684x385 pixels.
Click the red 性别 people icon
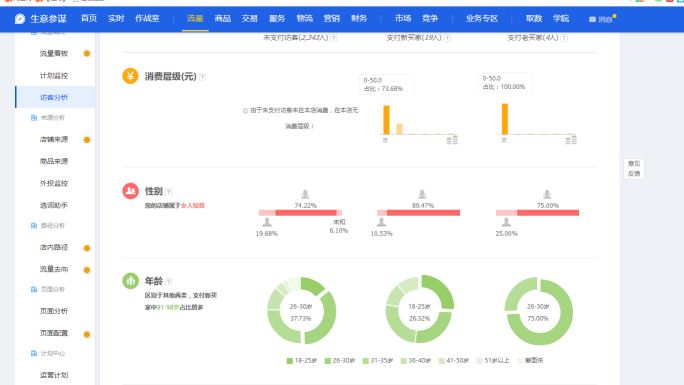pyautogui.click(x=130, y=191)
